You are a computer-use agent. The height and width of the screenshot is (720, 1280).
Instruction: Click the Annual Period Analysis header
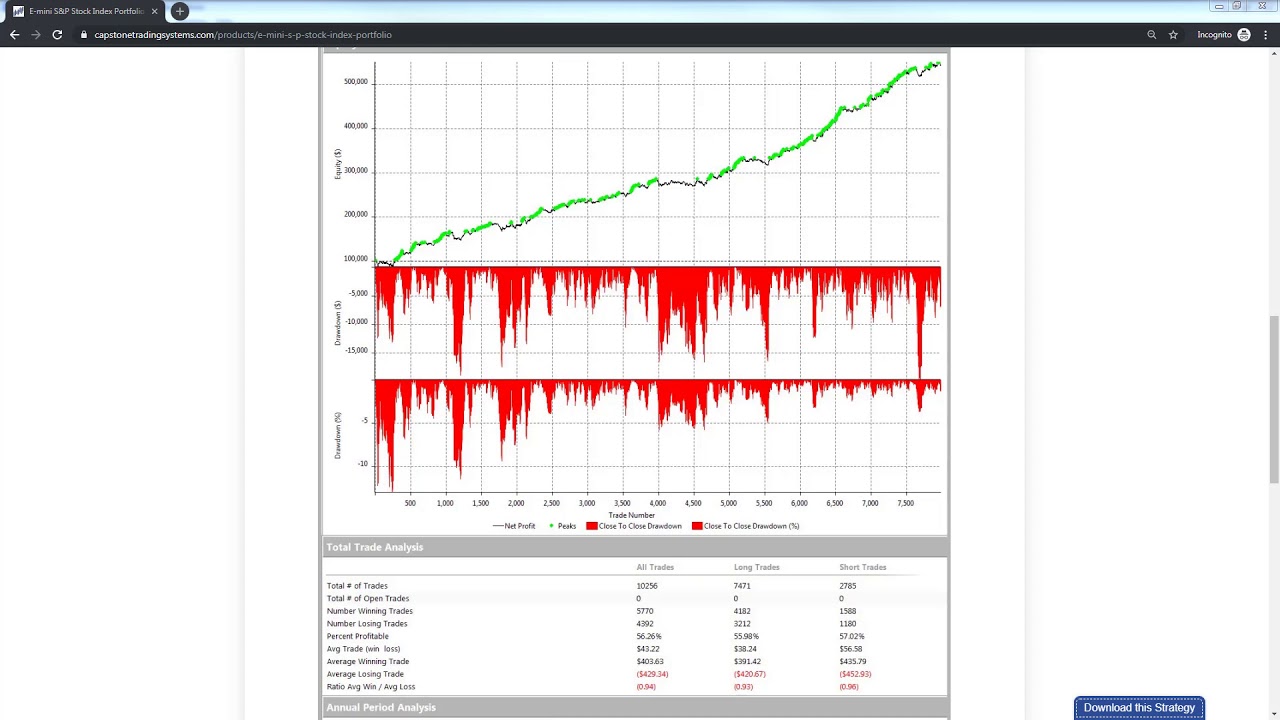380,707
